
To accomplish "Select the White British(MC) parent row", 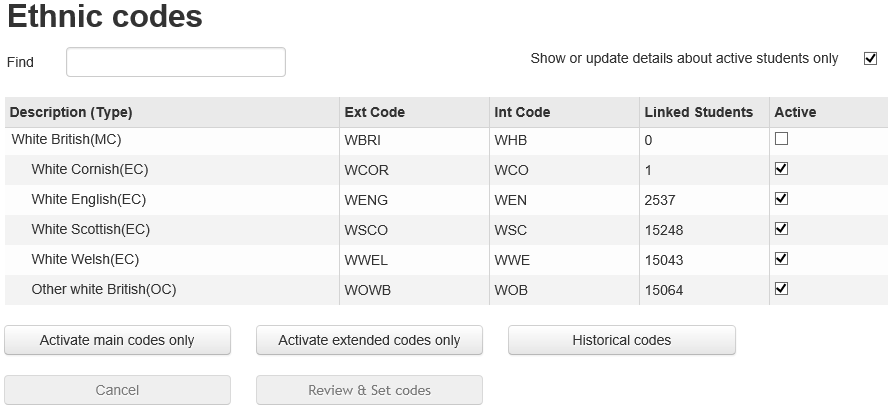I will [x=66, y=140].
